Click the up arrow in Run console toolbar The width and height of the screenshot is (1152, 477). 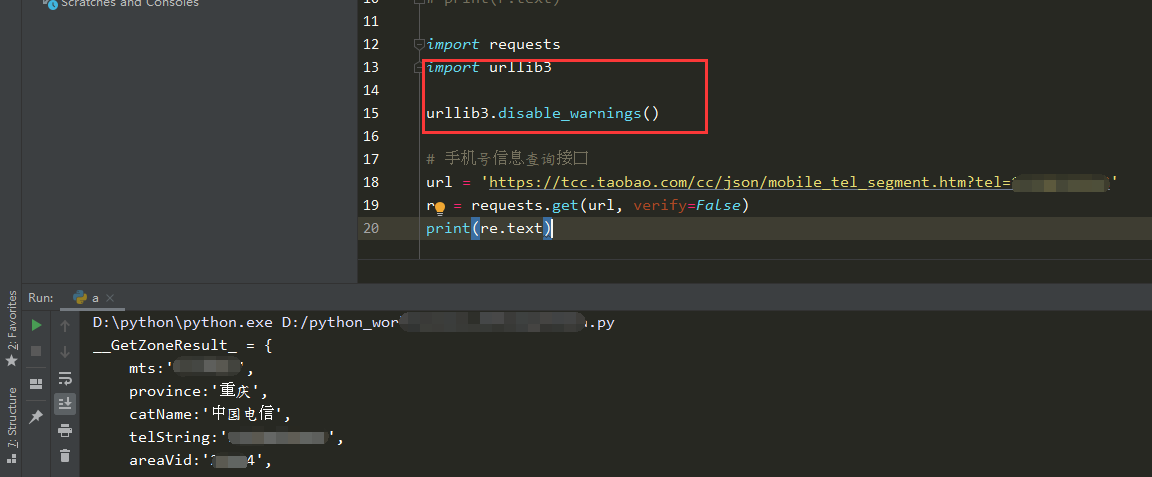click(65, 326)
